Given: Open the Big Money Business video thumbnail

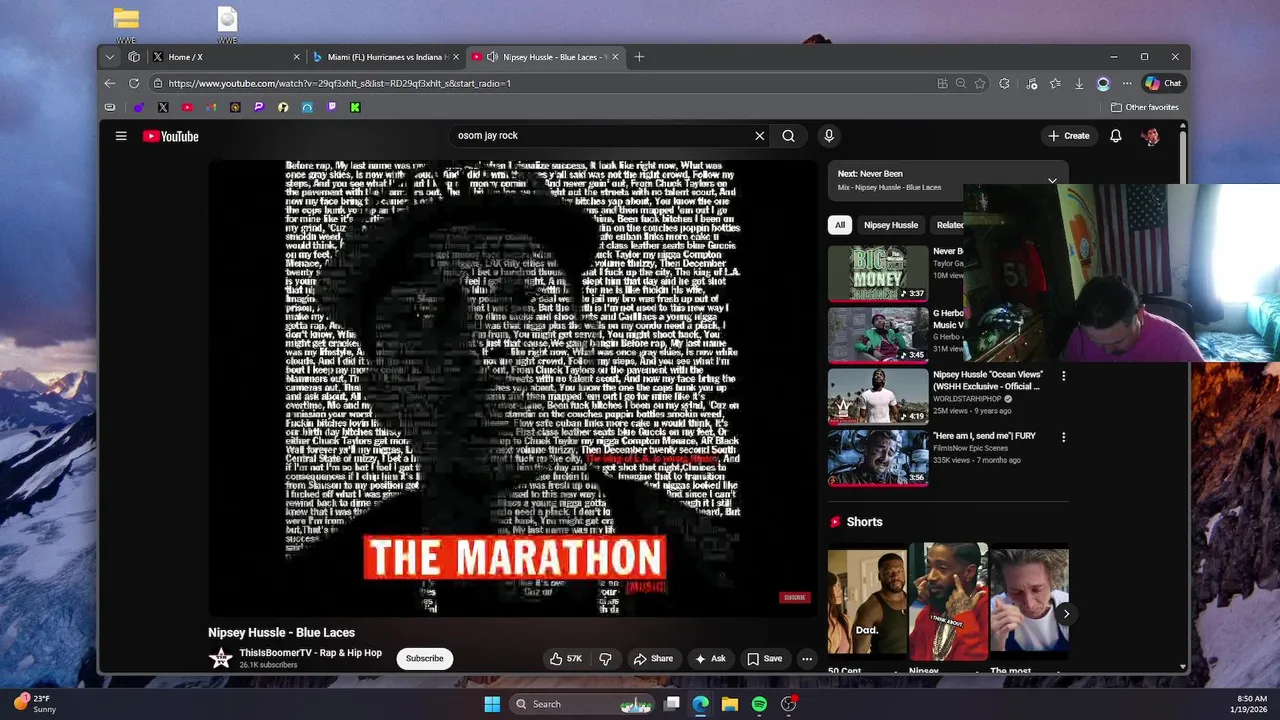Looking at the screenshot, I should [x=878, y=273].
